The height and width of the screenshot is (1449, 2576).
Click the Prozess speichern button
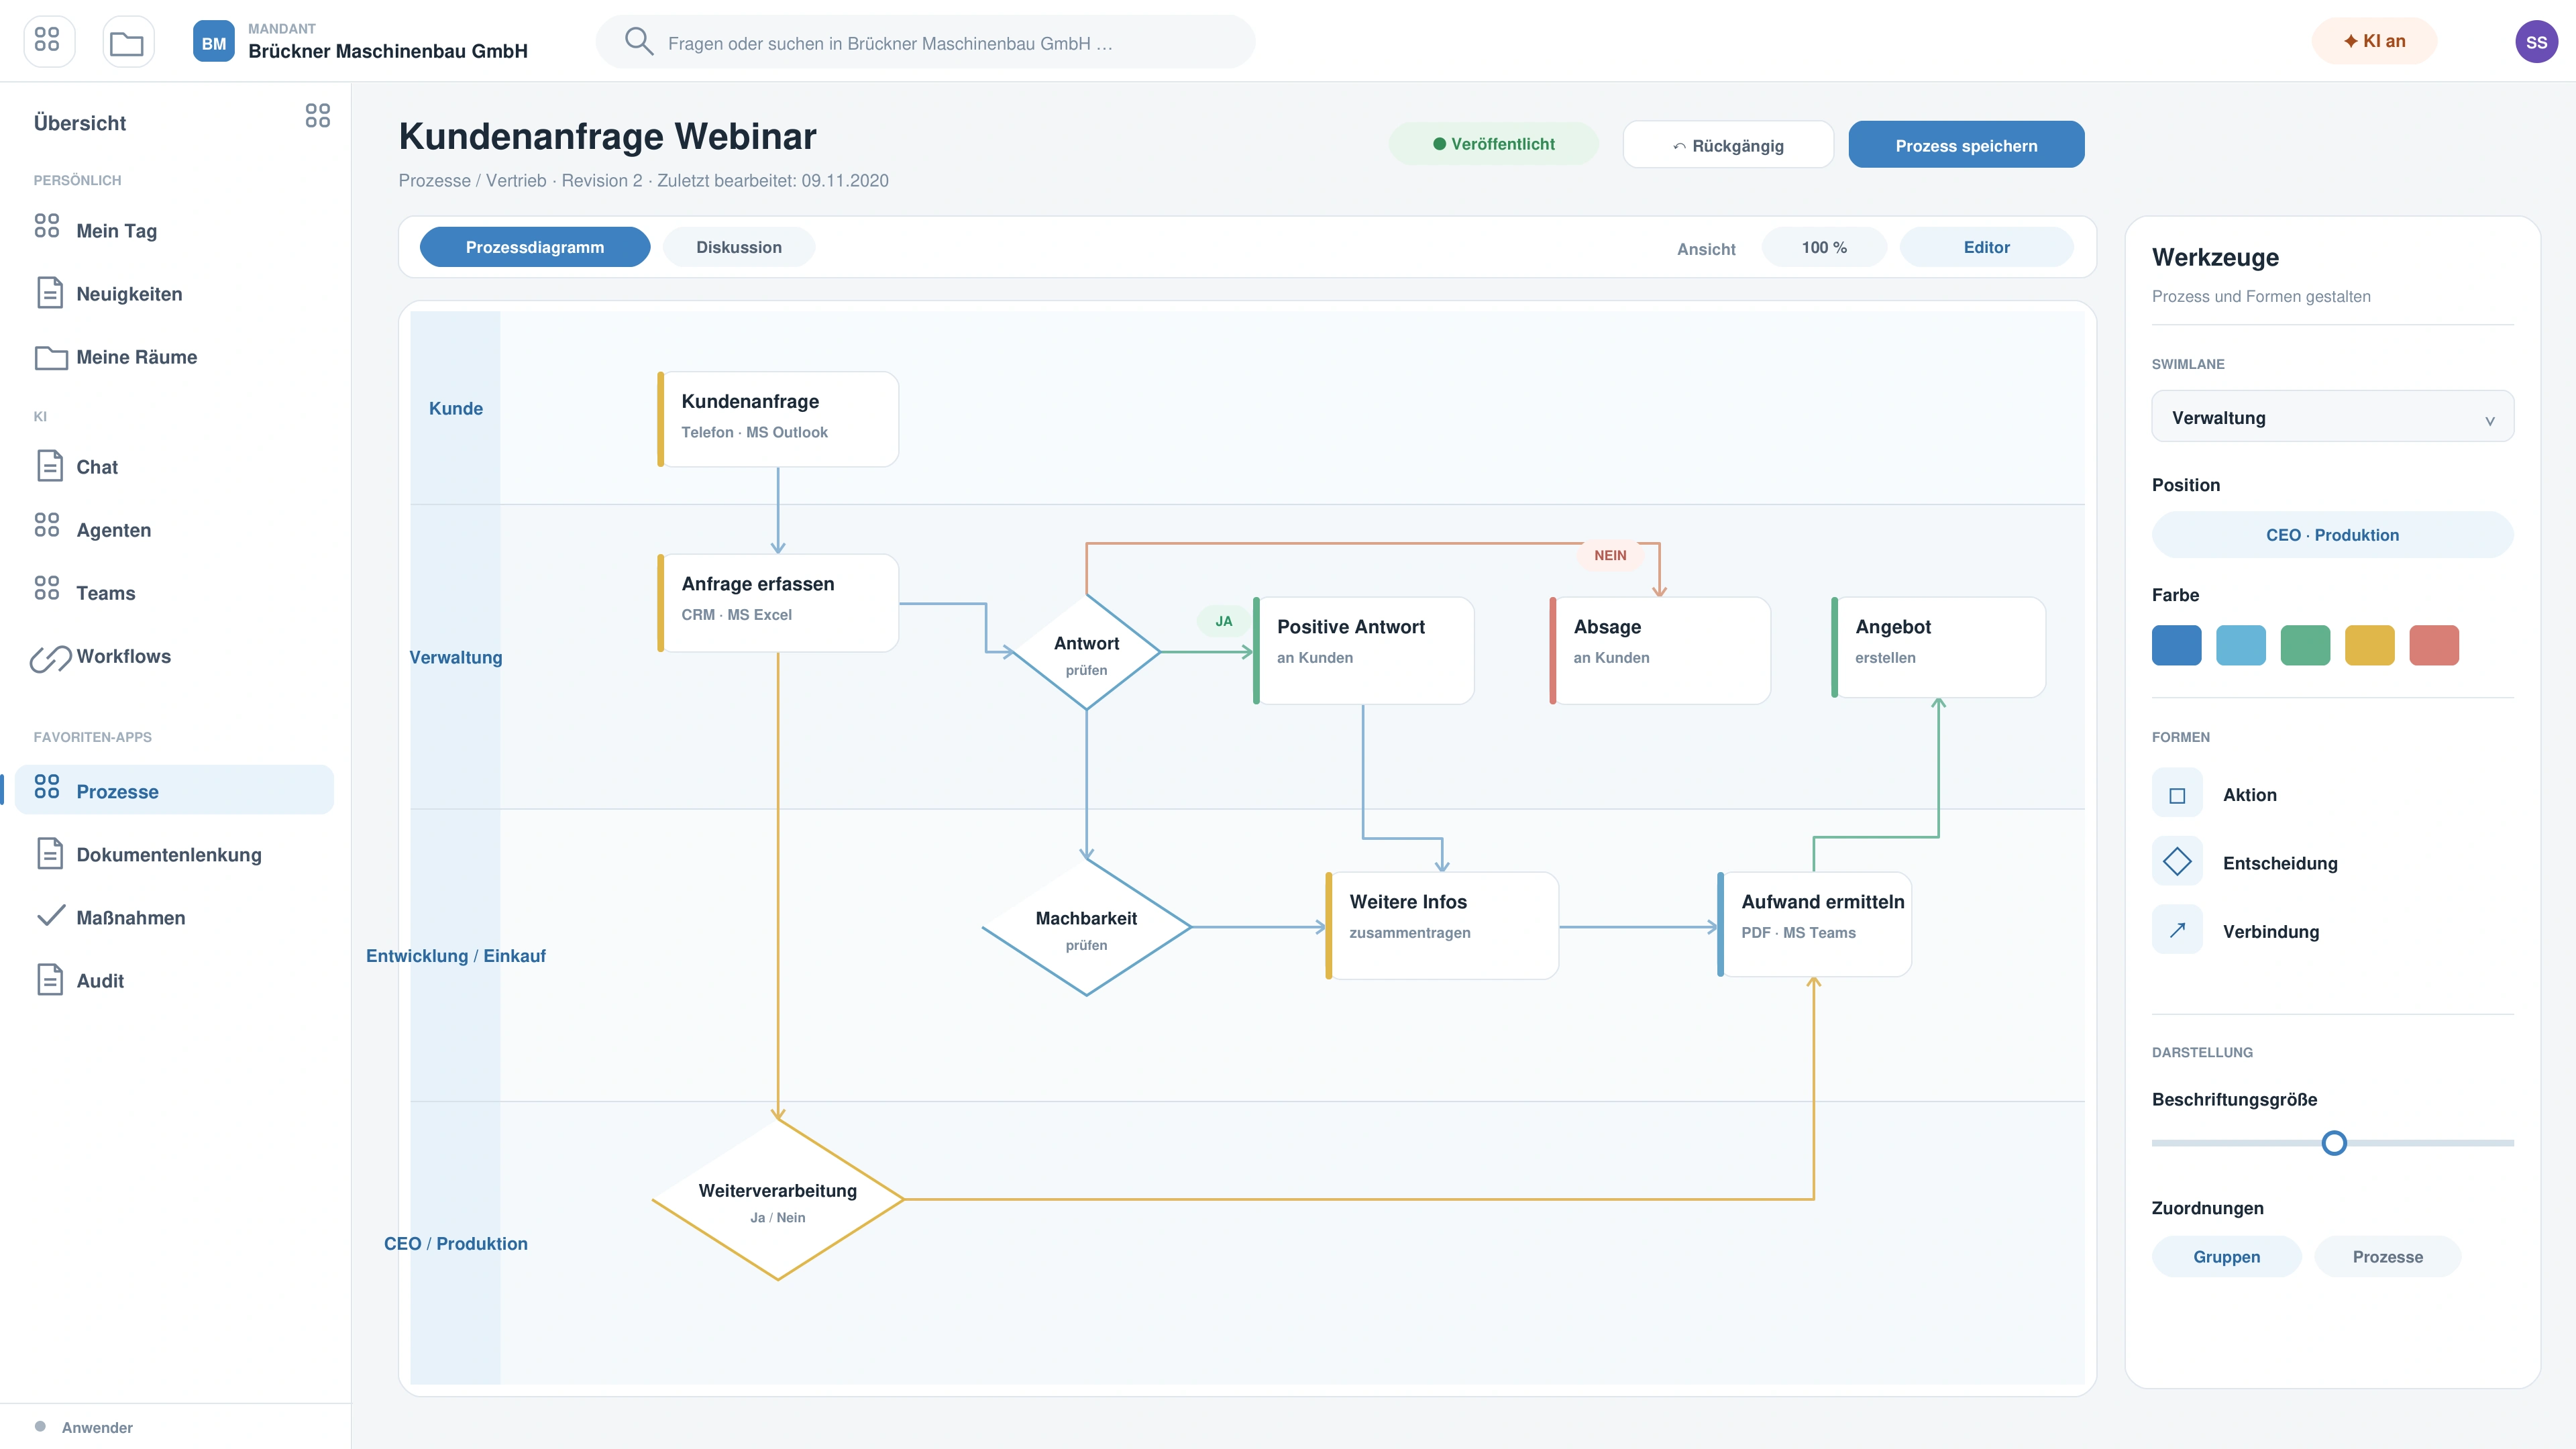(x=1966, y=145)
